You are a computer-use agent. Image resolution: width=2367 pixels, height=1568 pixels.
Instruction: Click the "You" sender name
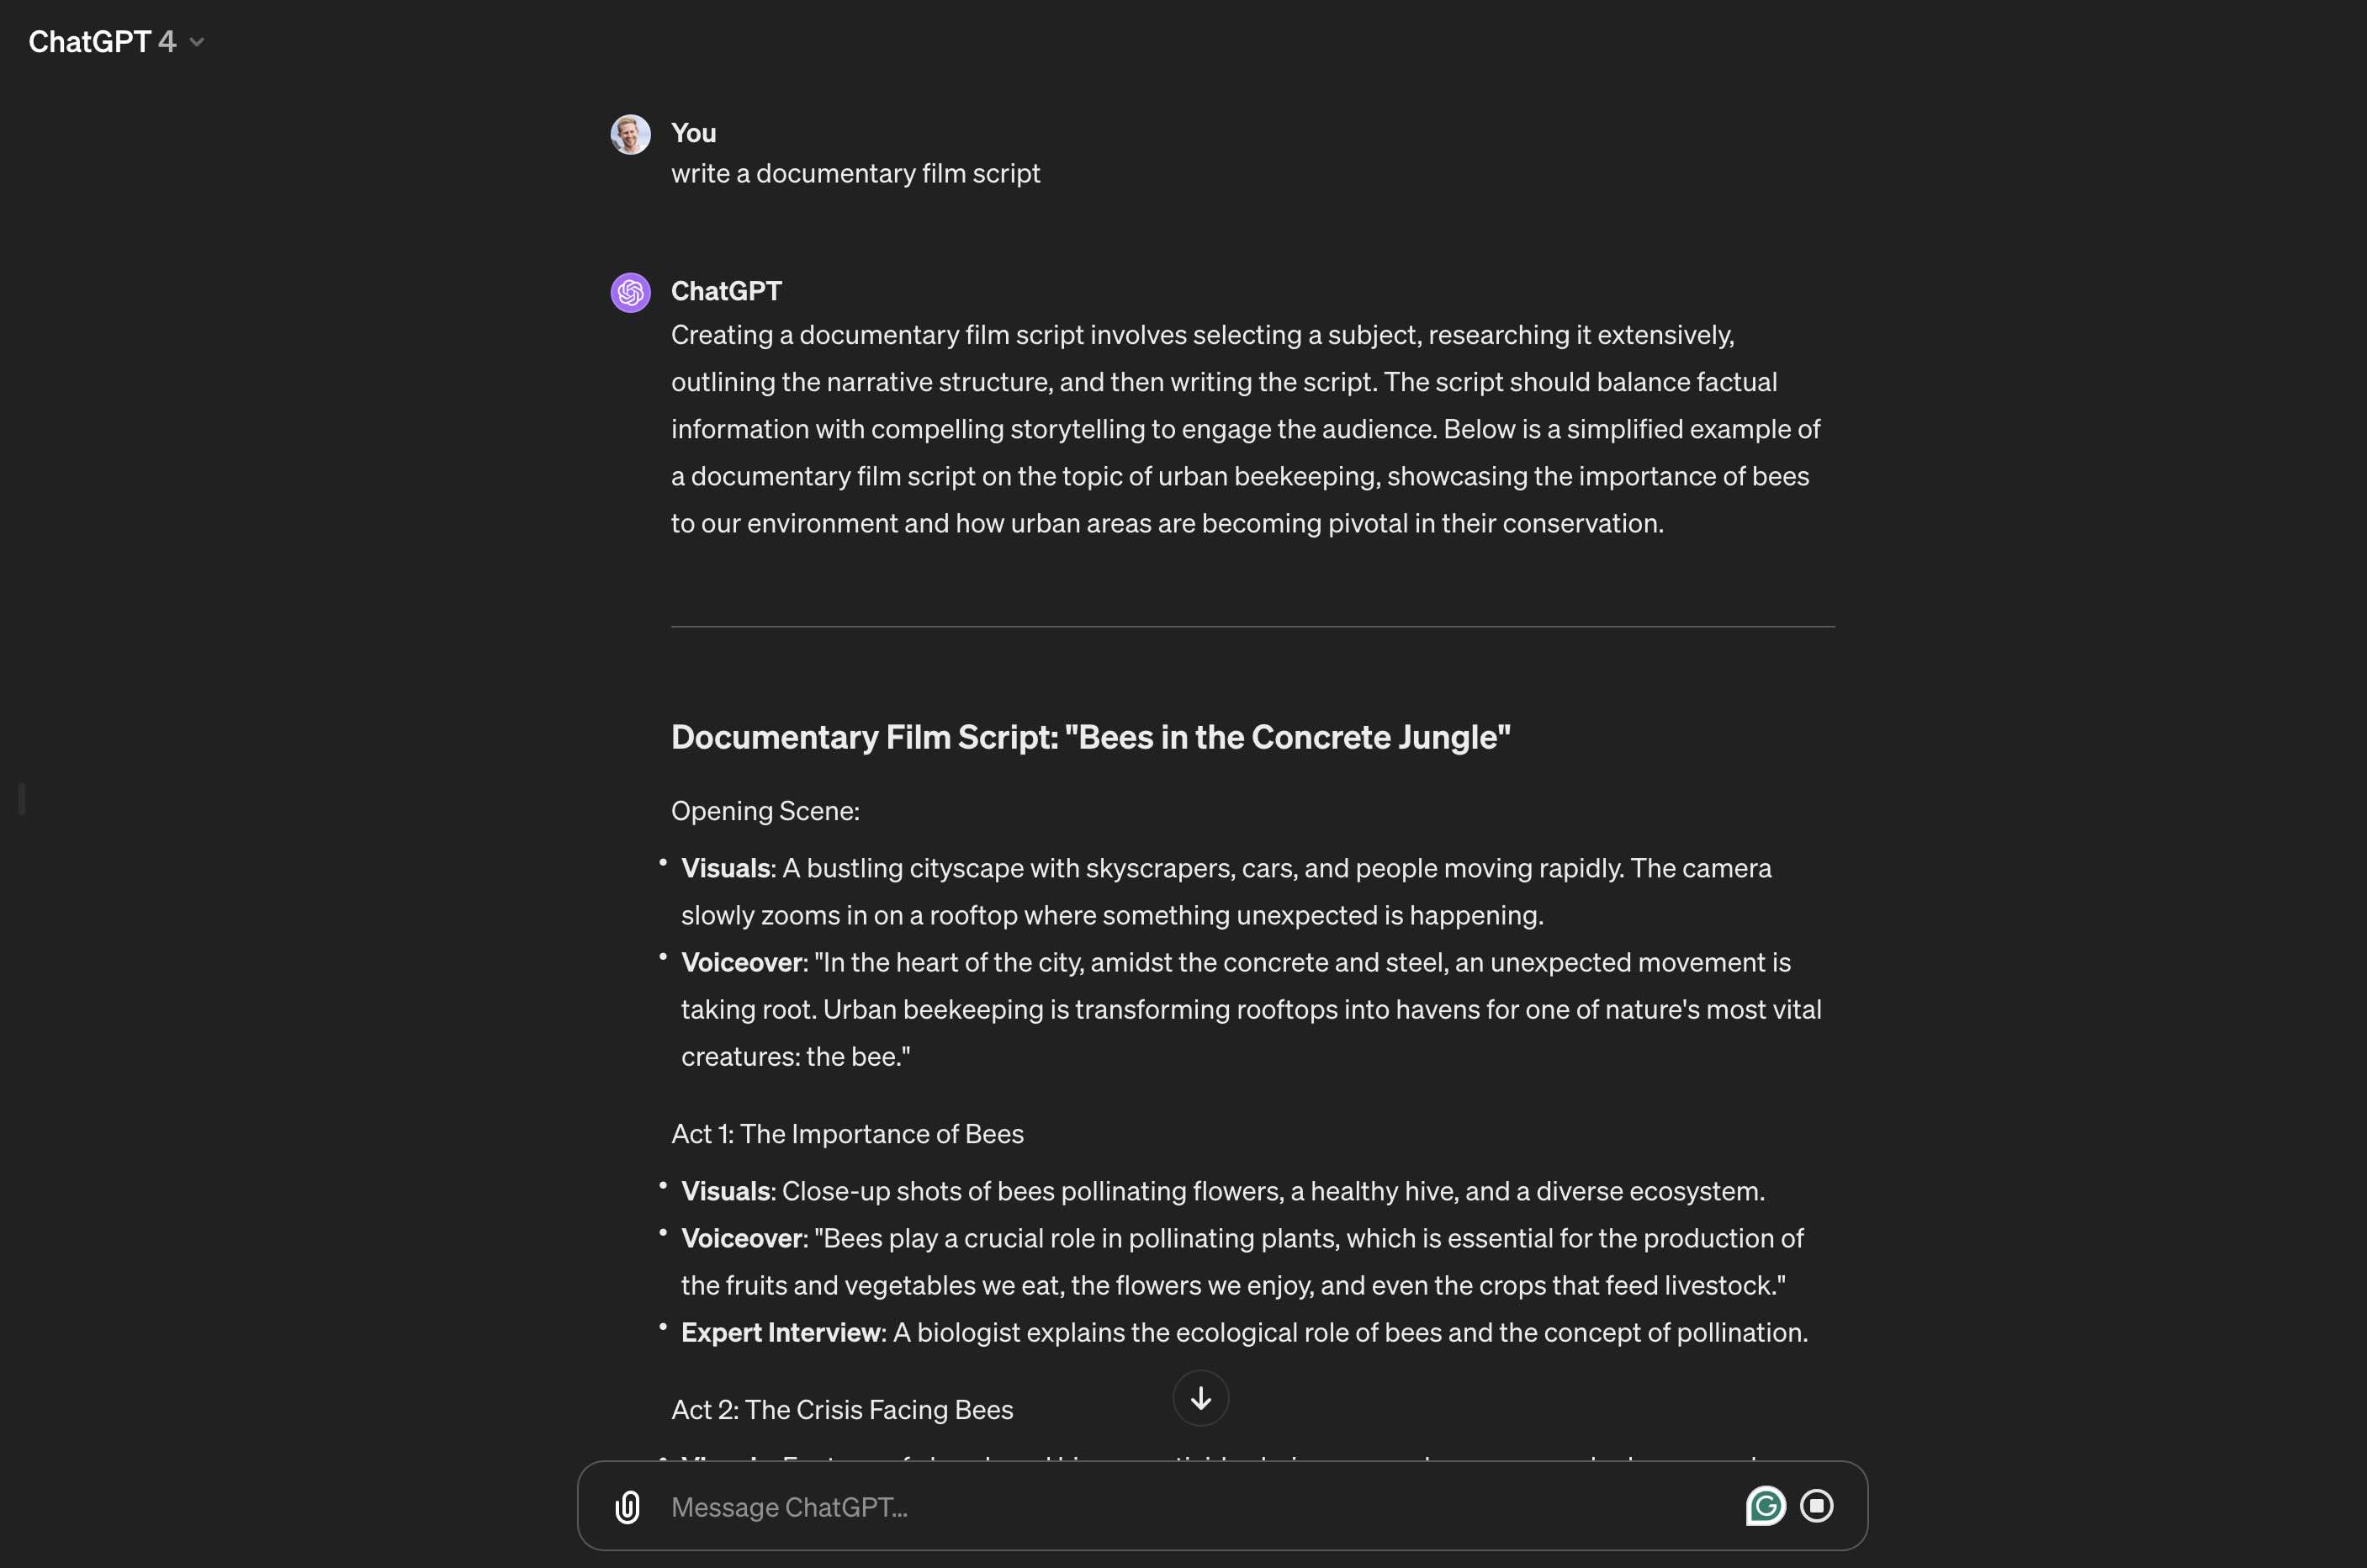(x=693, y=133)
